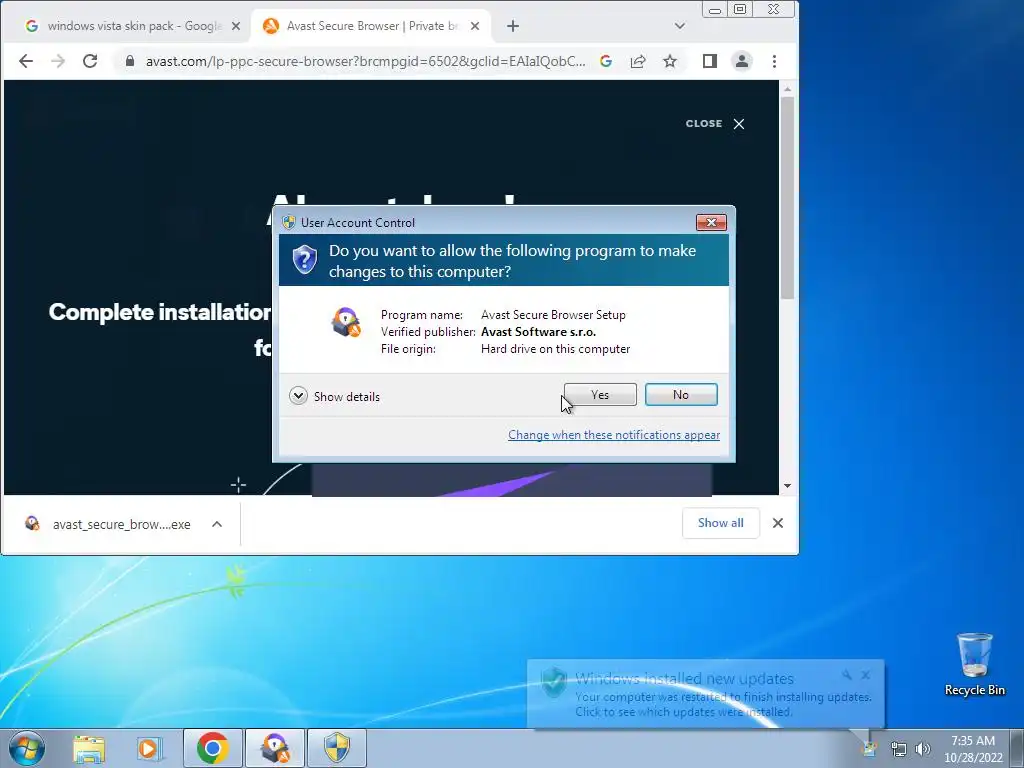Open a new browser tab
This screenshot has height=768, width=1024.
pos(513,26)
